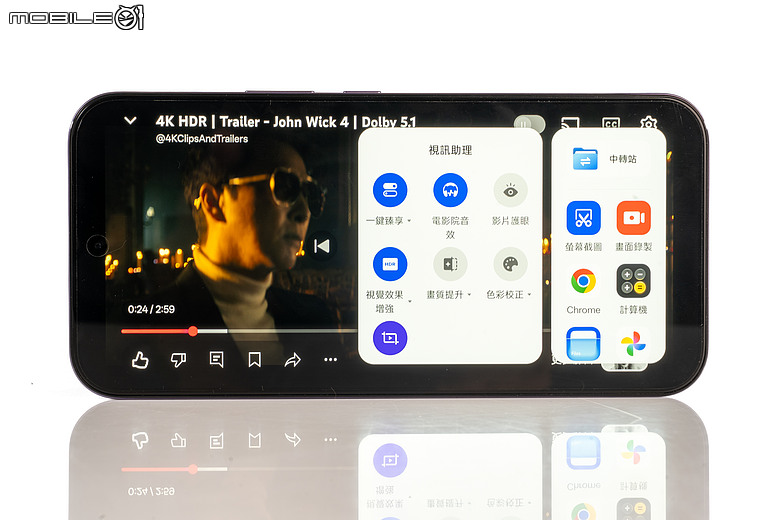Image resolution: width=780 pixels, height=520 pixels.
Task: Skip to the previous video
Action: [321, 246]
